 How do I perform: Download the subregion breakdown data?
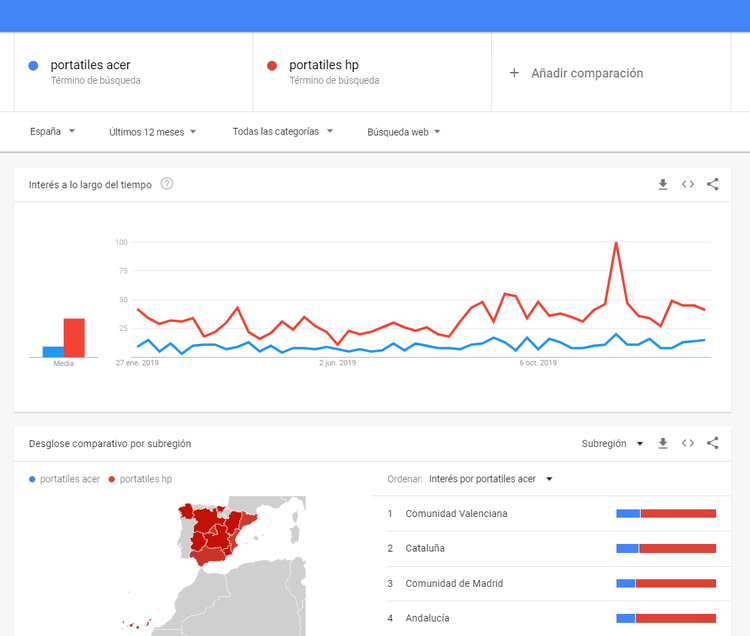[x=662, y=443]
